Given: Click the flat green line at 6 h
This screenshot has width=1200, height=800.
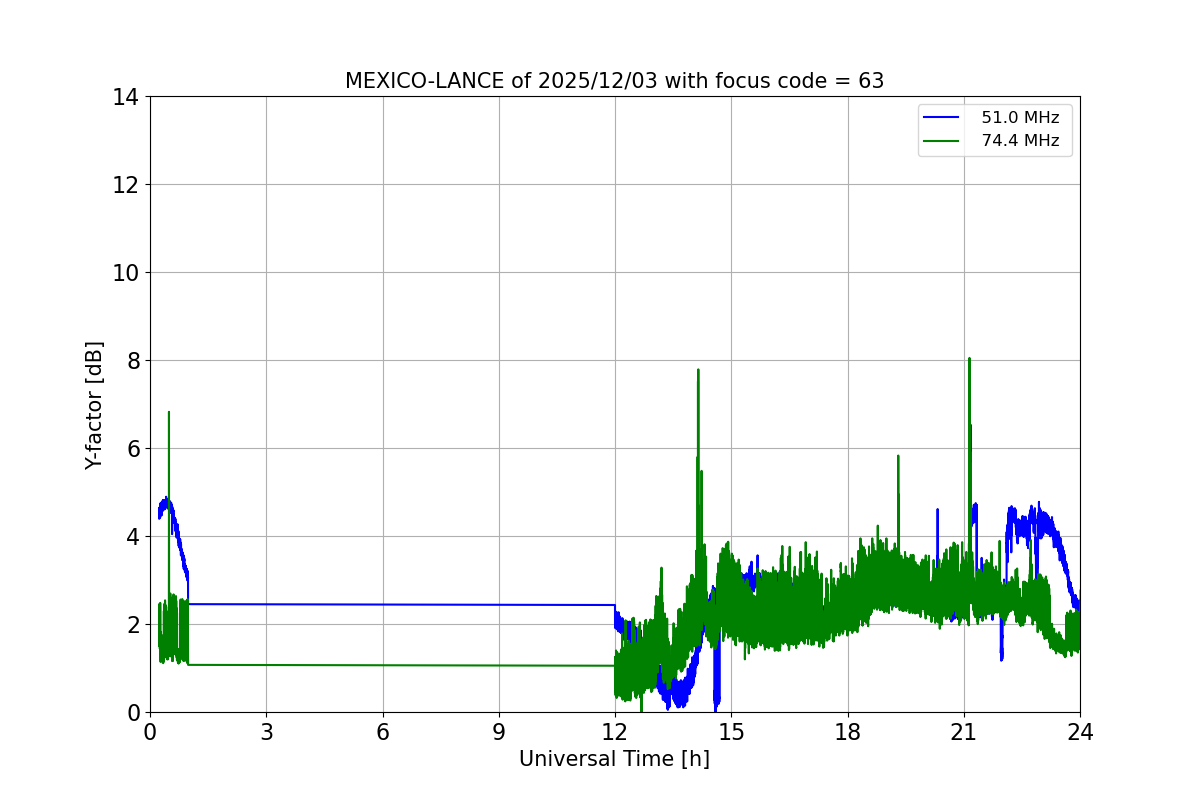Looking at the screenshot, I should coord(383,665).
